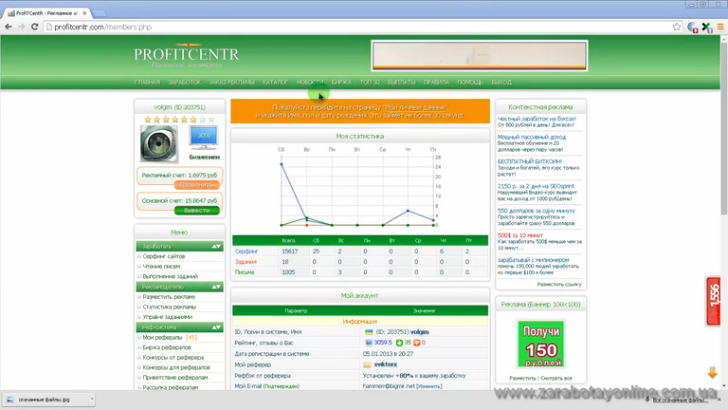Open the Chrome menu icon
This screenshot has height=410, width=728.
[x=721, y=27]
